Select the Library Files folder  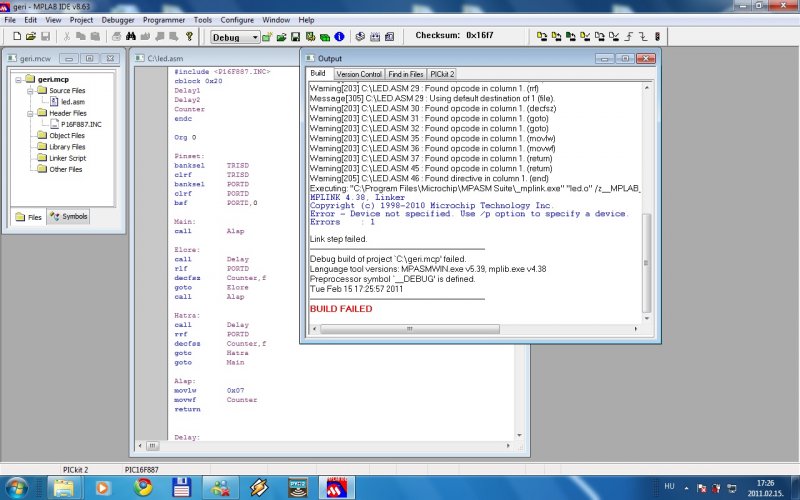point(61,147)
